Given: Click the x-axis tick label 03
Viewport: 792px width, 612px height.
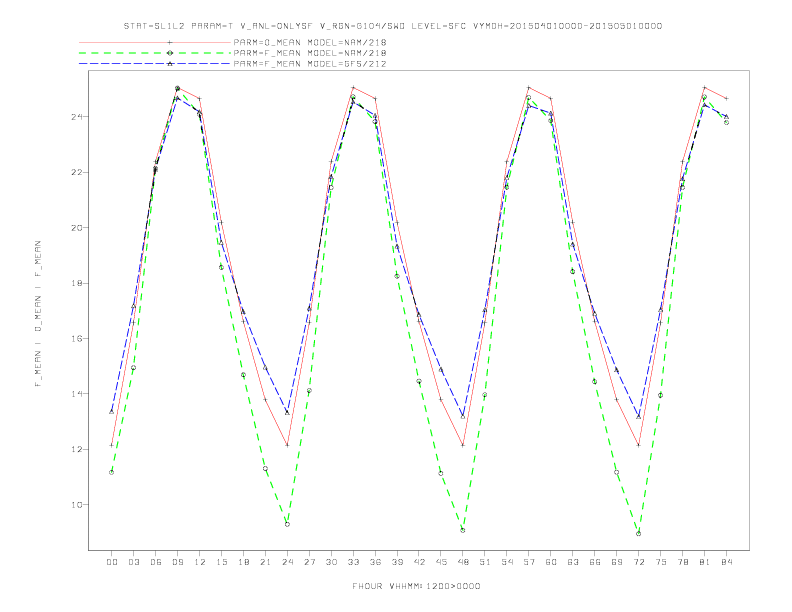Looking at the screenshot, I should [133, 562].
